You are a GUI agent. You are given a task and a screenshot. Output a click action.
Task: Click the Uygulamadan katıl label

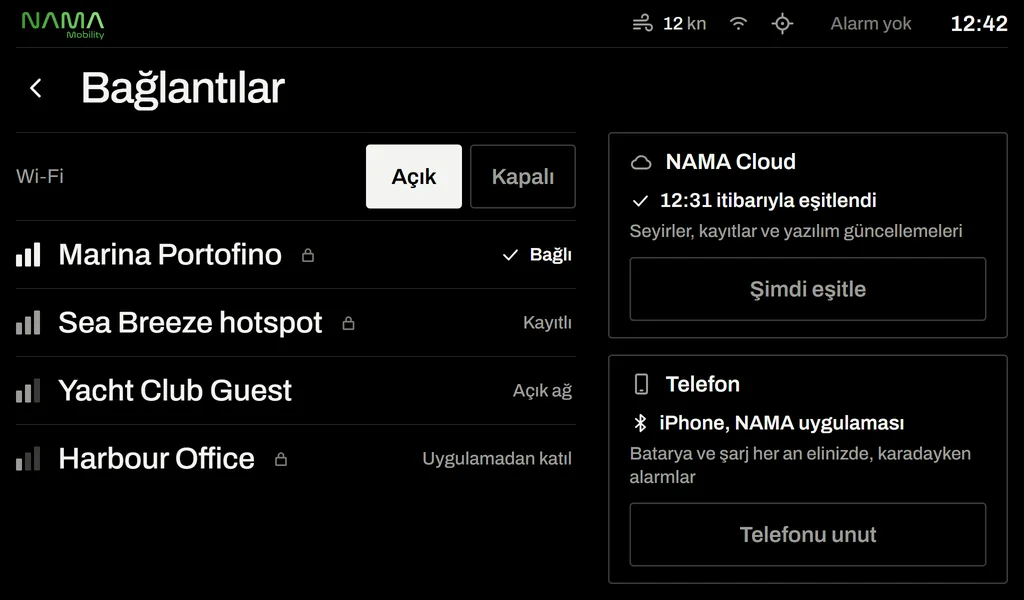(x=497, y=459)
